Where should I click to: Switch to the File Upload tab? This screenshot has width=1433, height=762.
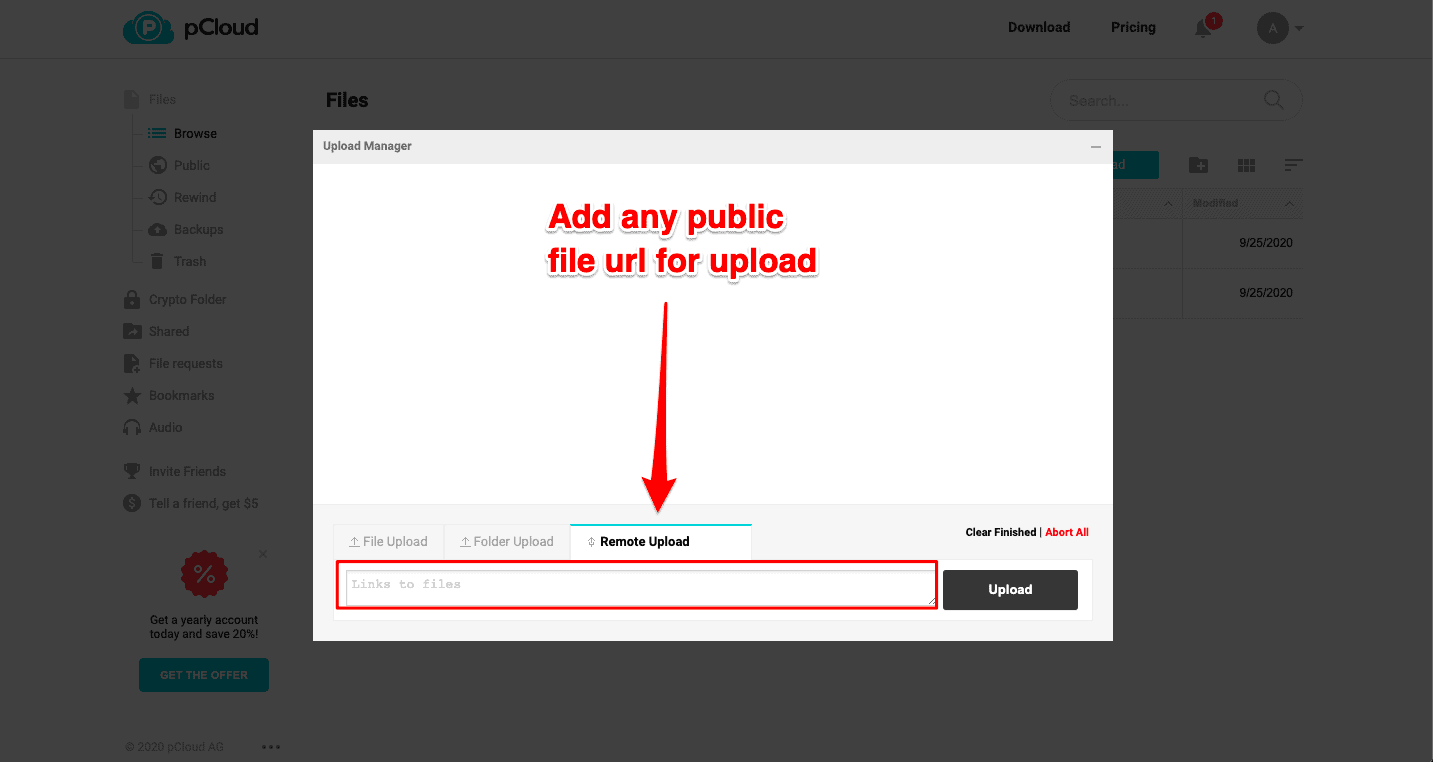coord(388,541)
